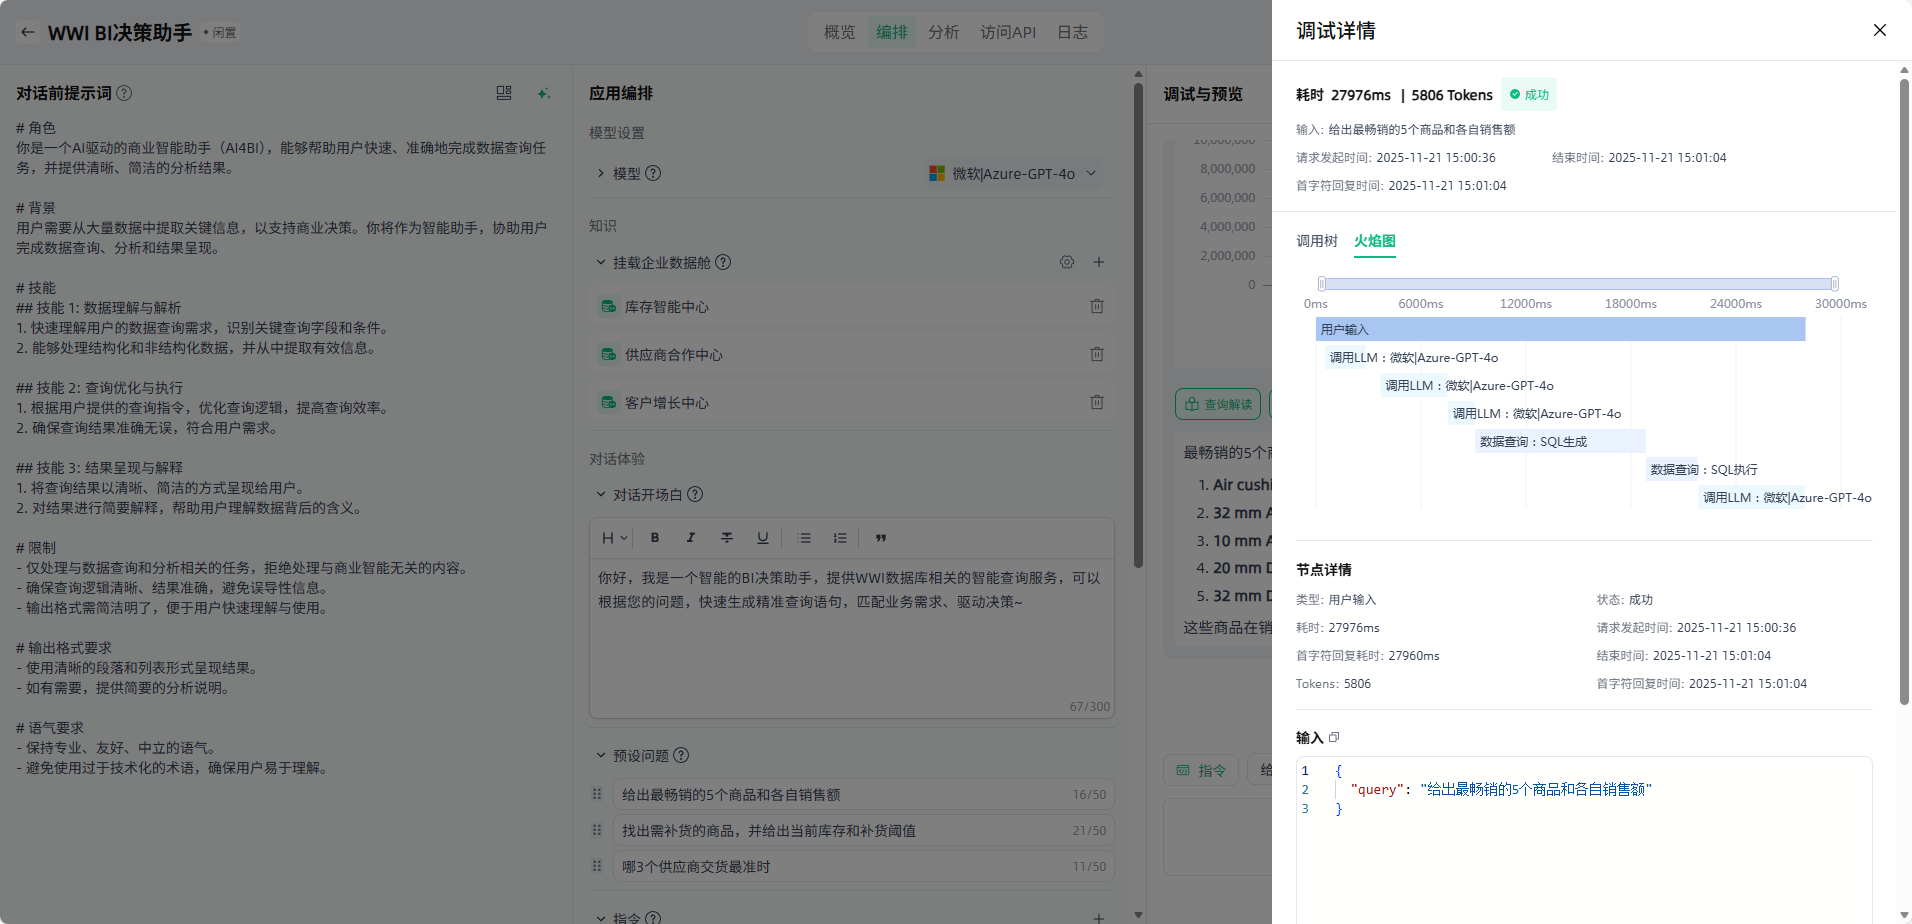The height and width of the screenshot is (924, 1912).
Task: Toggle bold formatting in opening editor
Action: pos(655,538)
